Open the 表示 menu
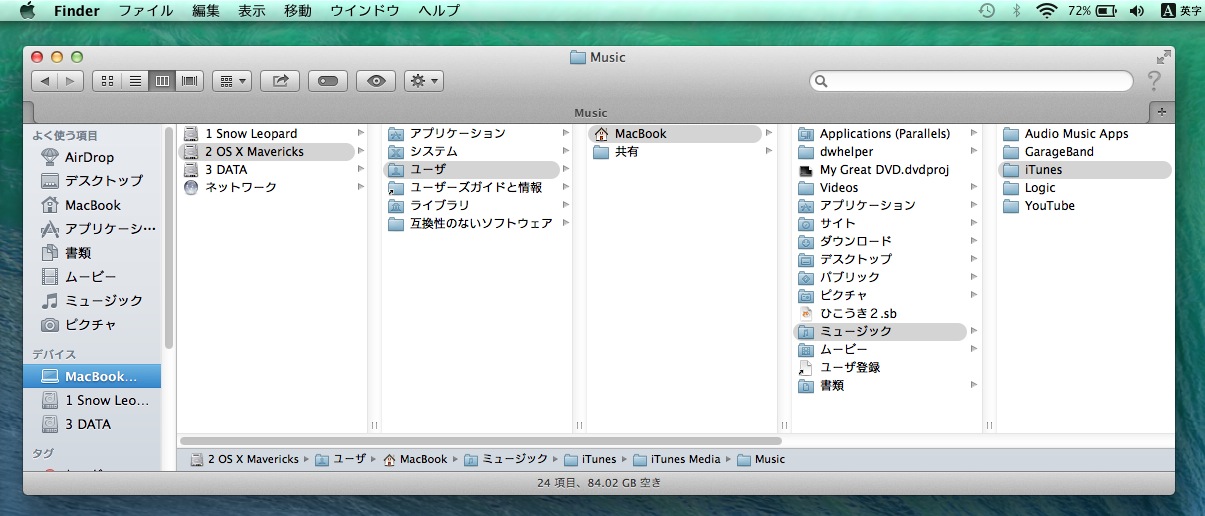Image resolution: width=1205 pixels, height=516 pixels. [252, 11]
